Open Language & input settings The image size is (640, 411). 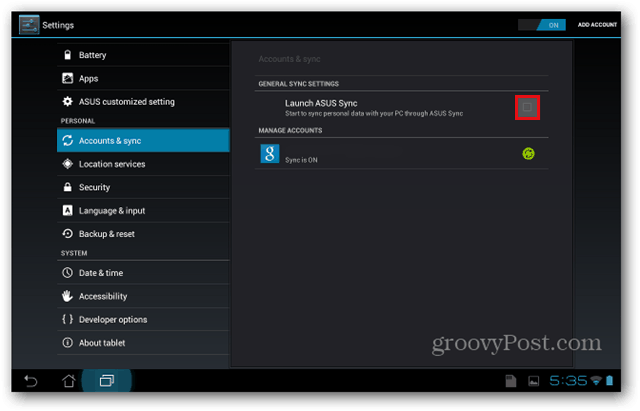tap(143, 210)
